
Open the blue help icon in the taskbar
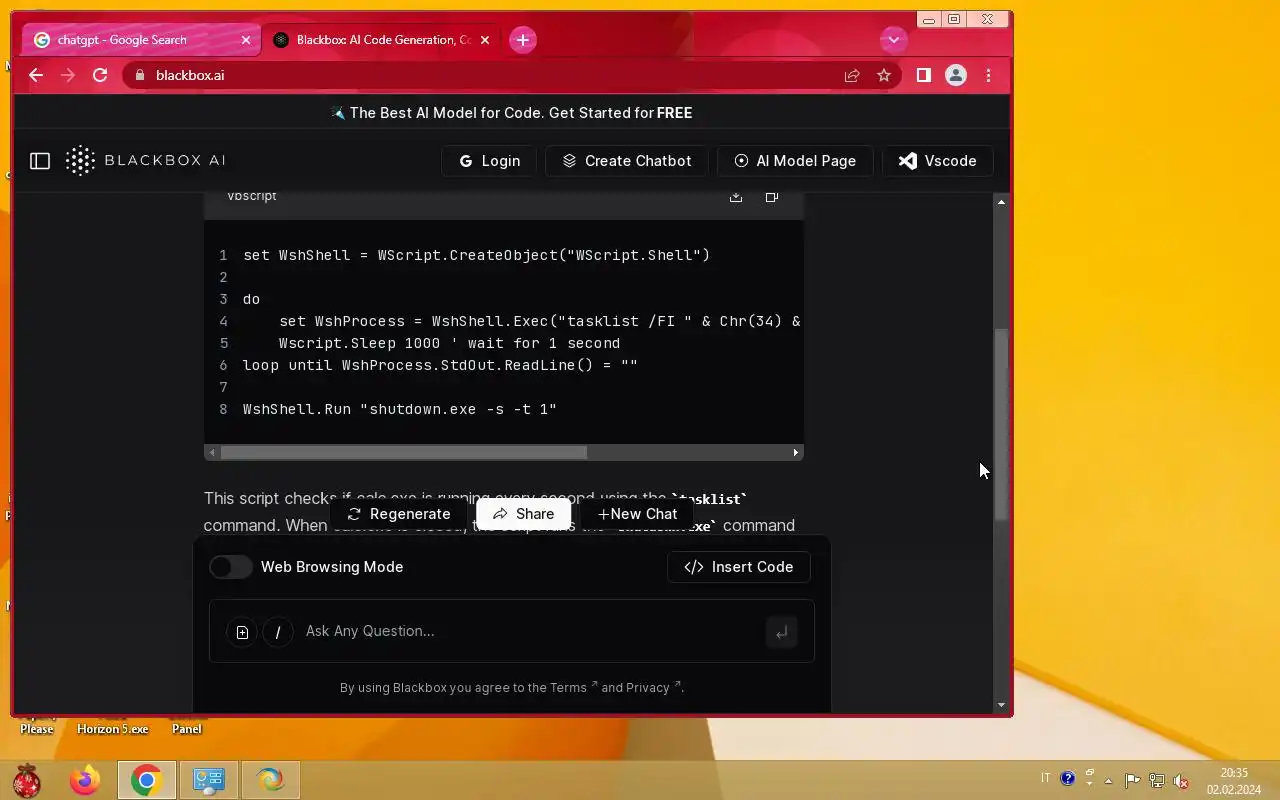tap(1067, 778)
